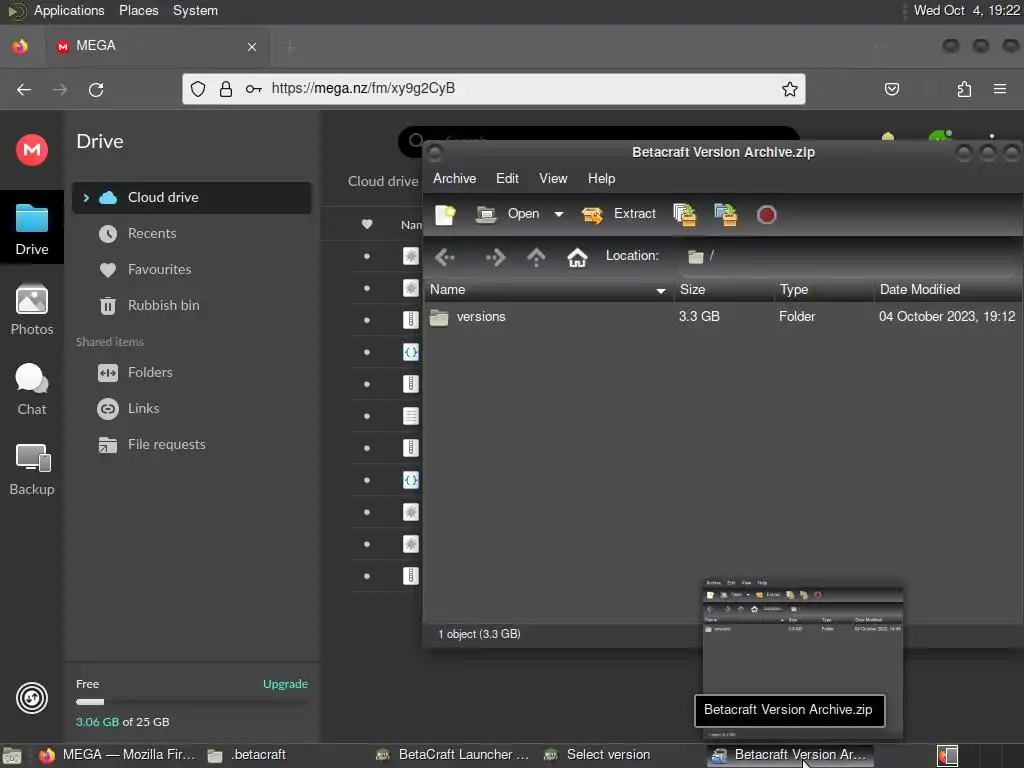This screenshot has width=1024, height=768.
Task: Open File requests in MEGA
Action: coord(167,444)
